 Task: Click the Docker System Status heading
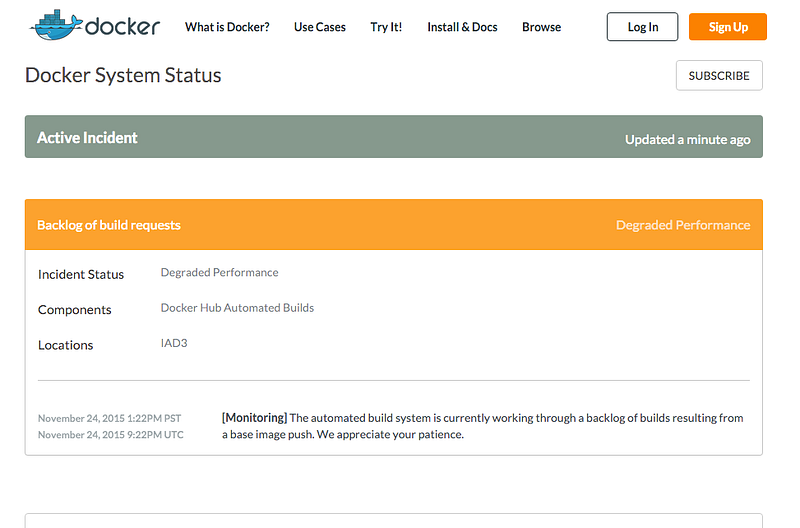(123, 76)
